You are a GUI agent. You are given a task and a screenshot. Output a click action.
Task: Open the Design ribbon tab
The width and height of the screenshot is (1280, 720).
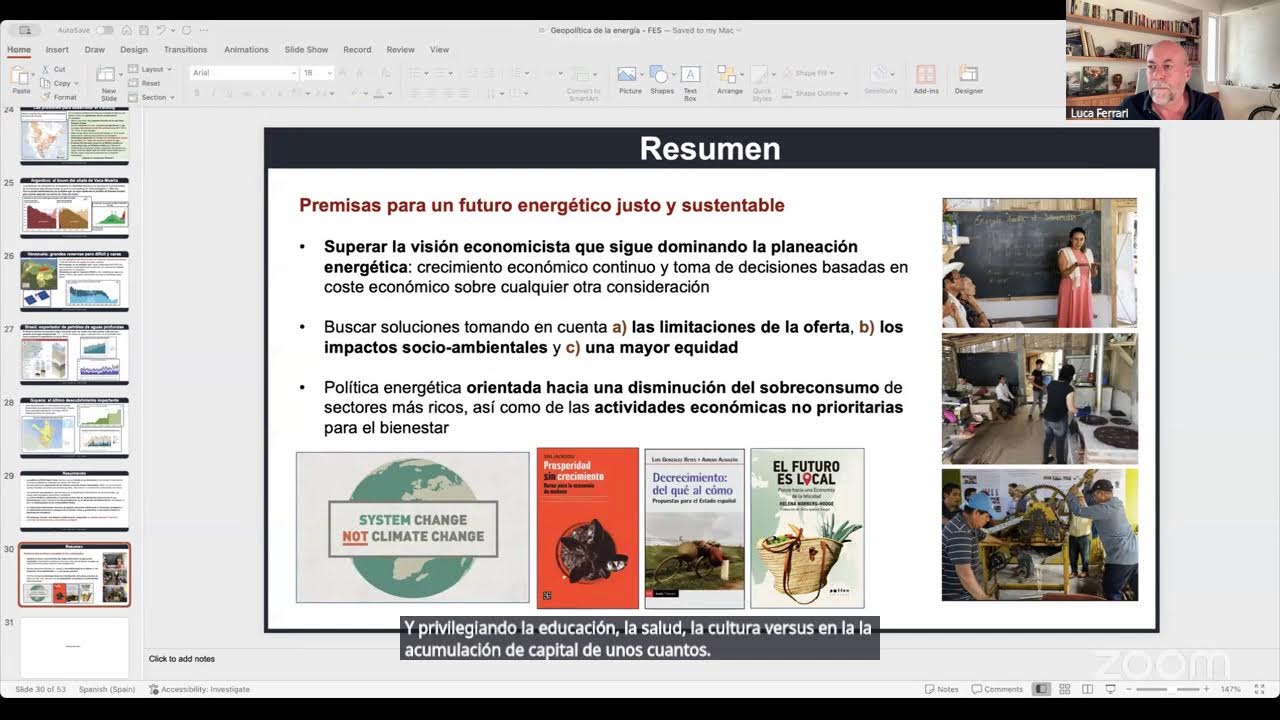[x=134, y=49]
